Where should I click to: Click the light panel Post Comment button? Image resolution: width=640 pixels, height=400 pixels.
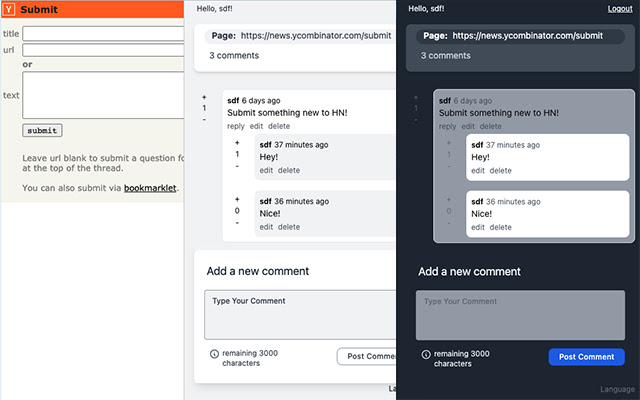tap(367, 356)
